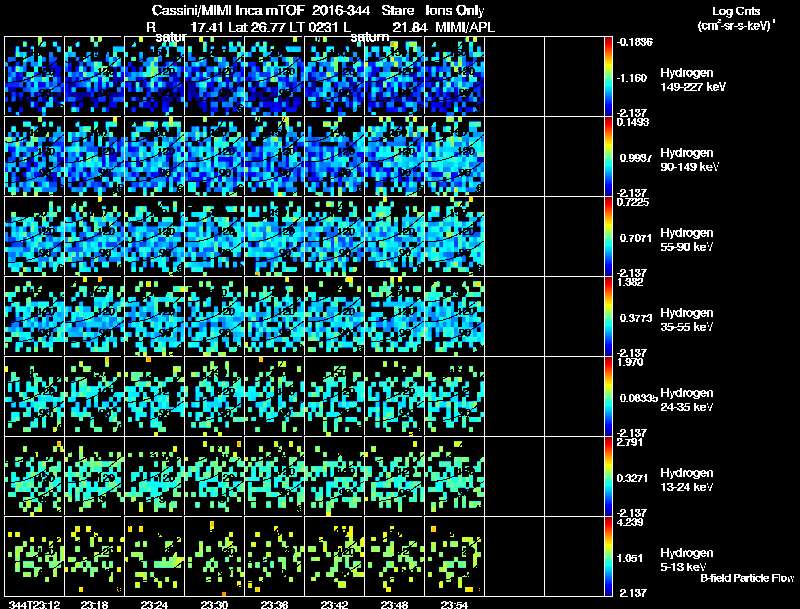Click the 21.84 L-shell value

pos(410,27)
